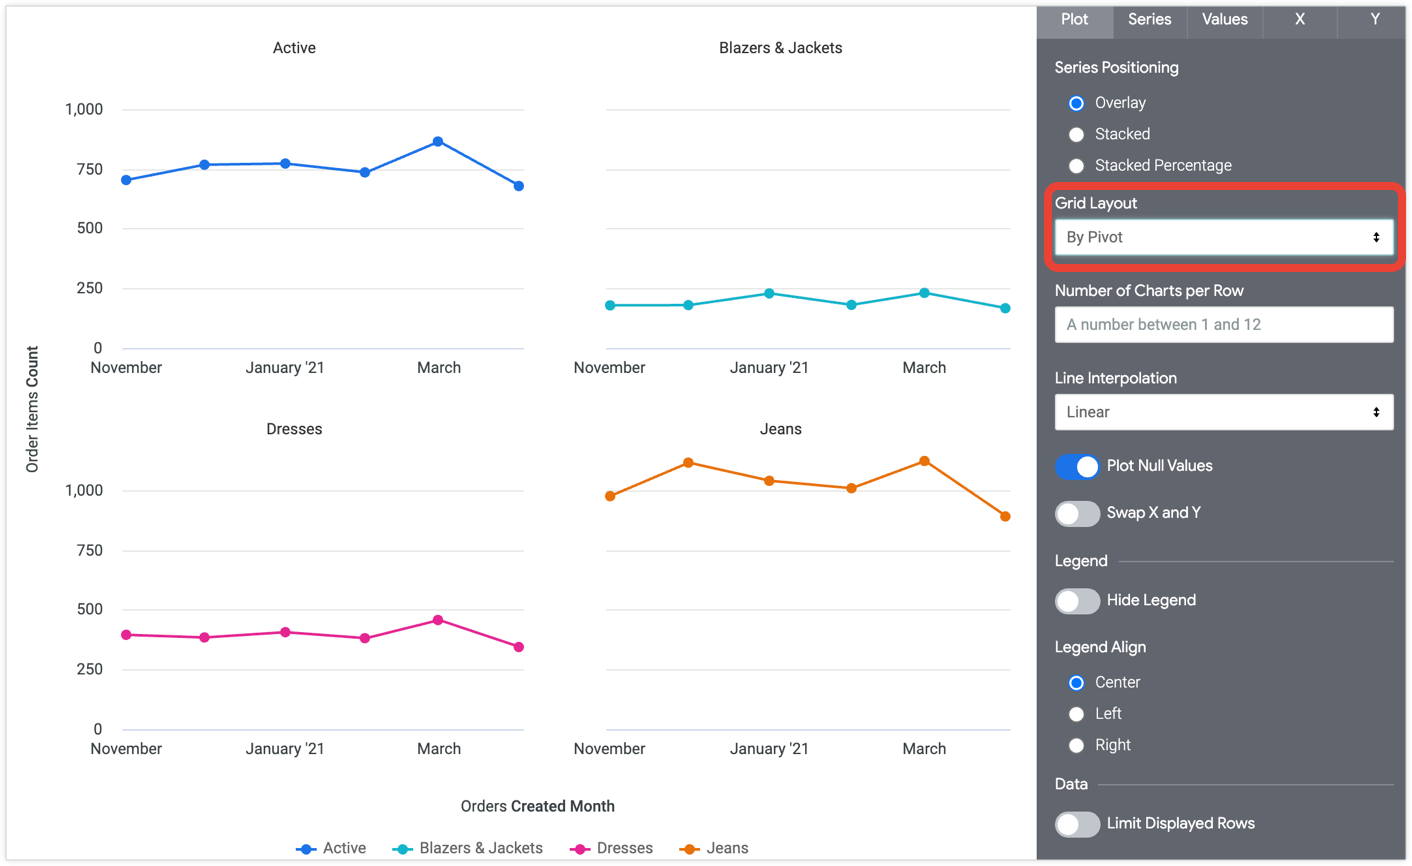Go to the X axis tab

click(1299, 20)
